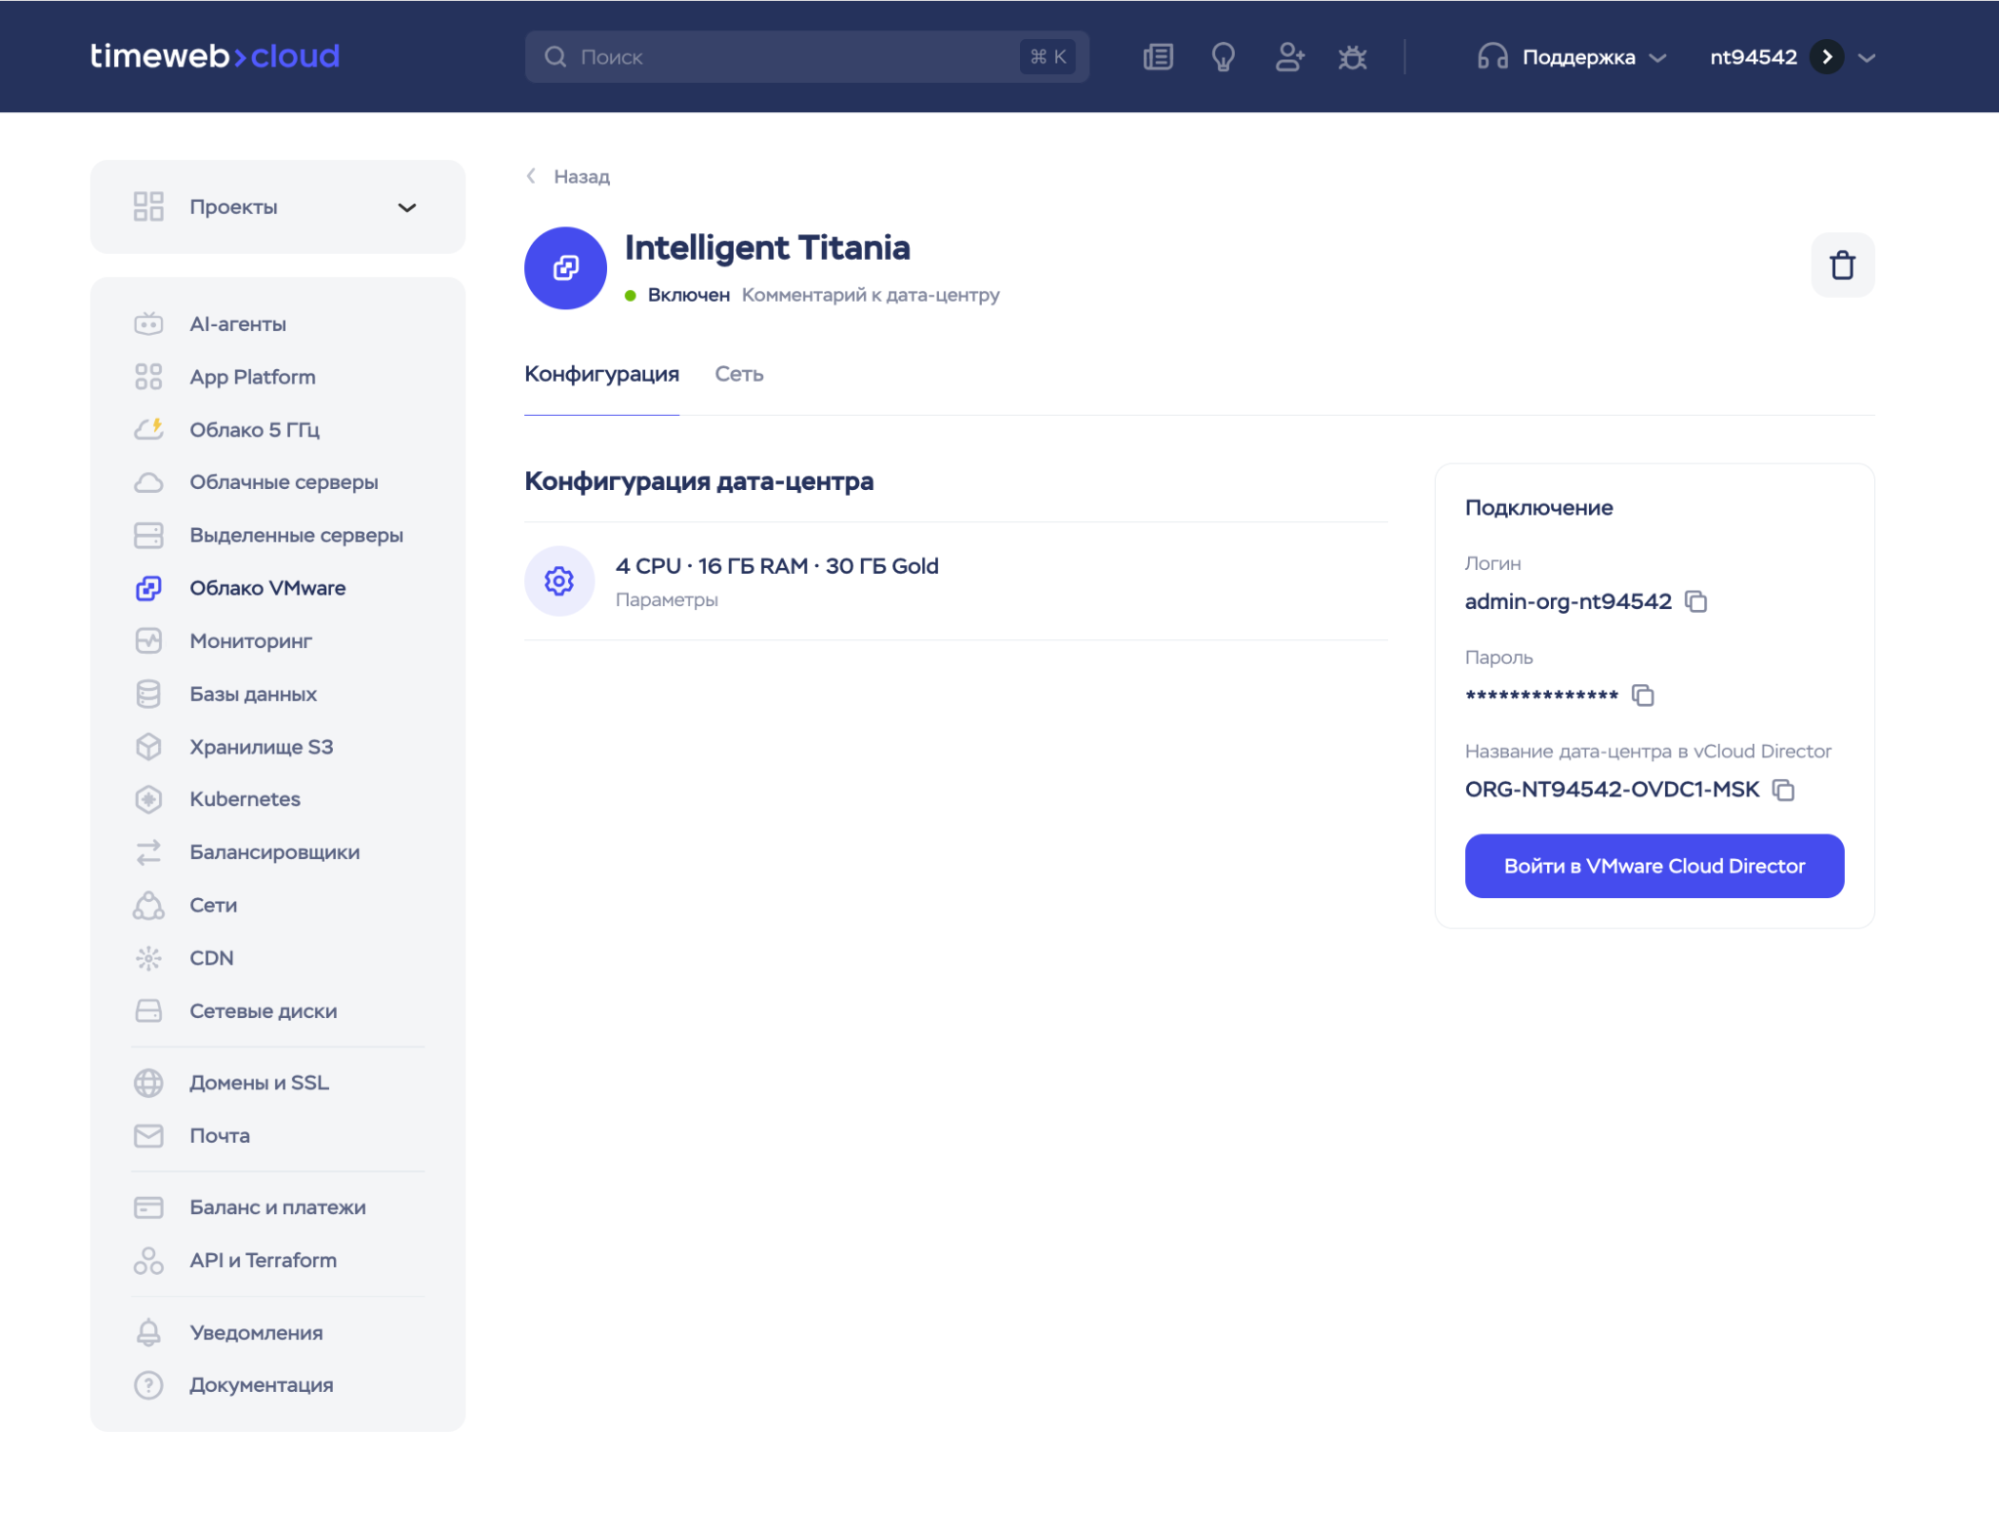Expand the Проекты dropdown
Image resolution: width=1999 pixels, height=1525 pixels.
(278, 207)
